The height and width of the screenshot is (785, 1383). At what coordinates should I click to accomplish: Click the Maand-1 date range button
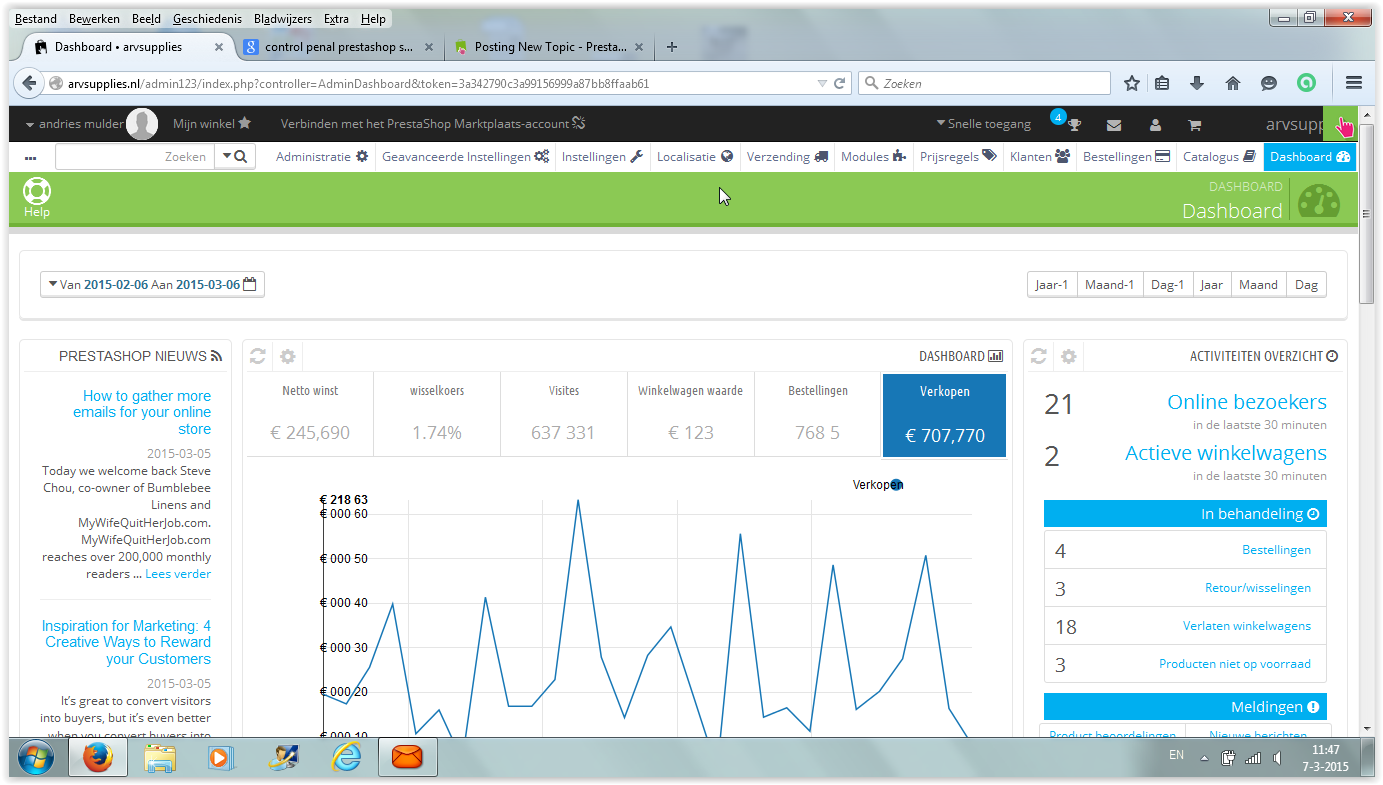click(x=1110, y=284)
